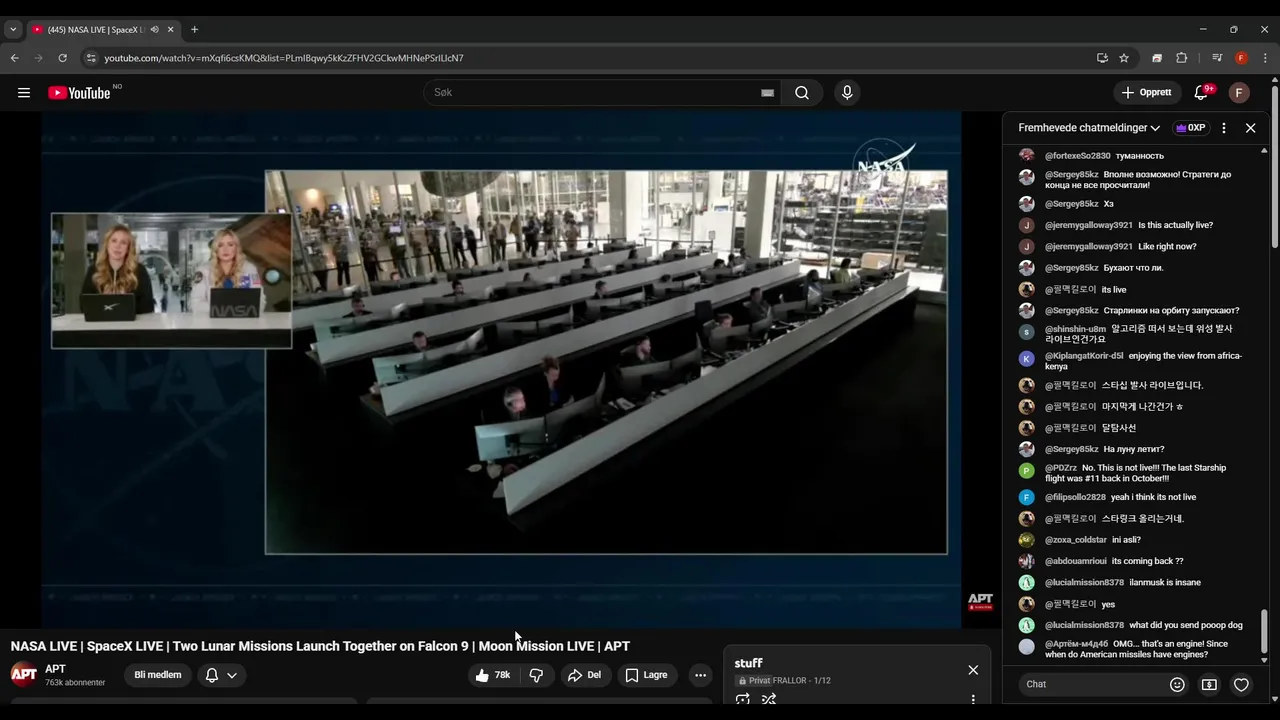Toggle shuffle playlist icon
The height and width of the screenshot is (720, 1280).
point(769,700)
